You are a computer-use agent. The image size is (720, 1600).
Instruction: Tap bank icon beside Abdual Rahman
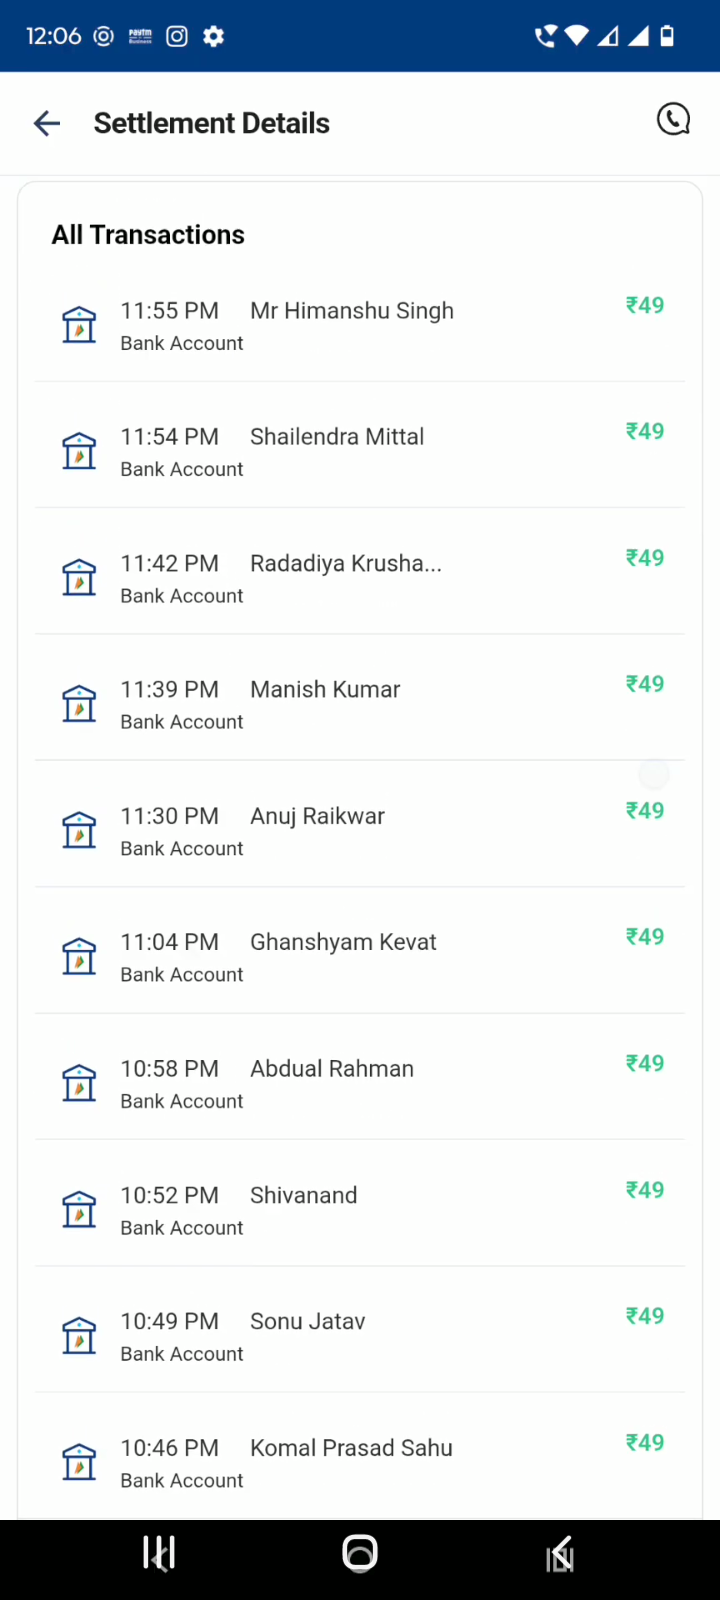coord(79,1083)
